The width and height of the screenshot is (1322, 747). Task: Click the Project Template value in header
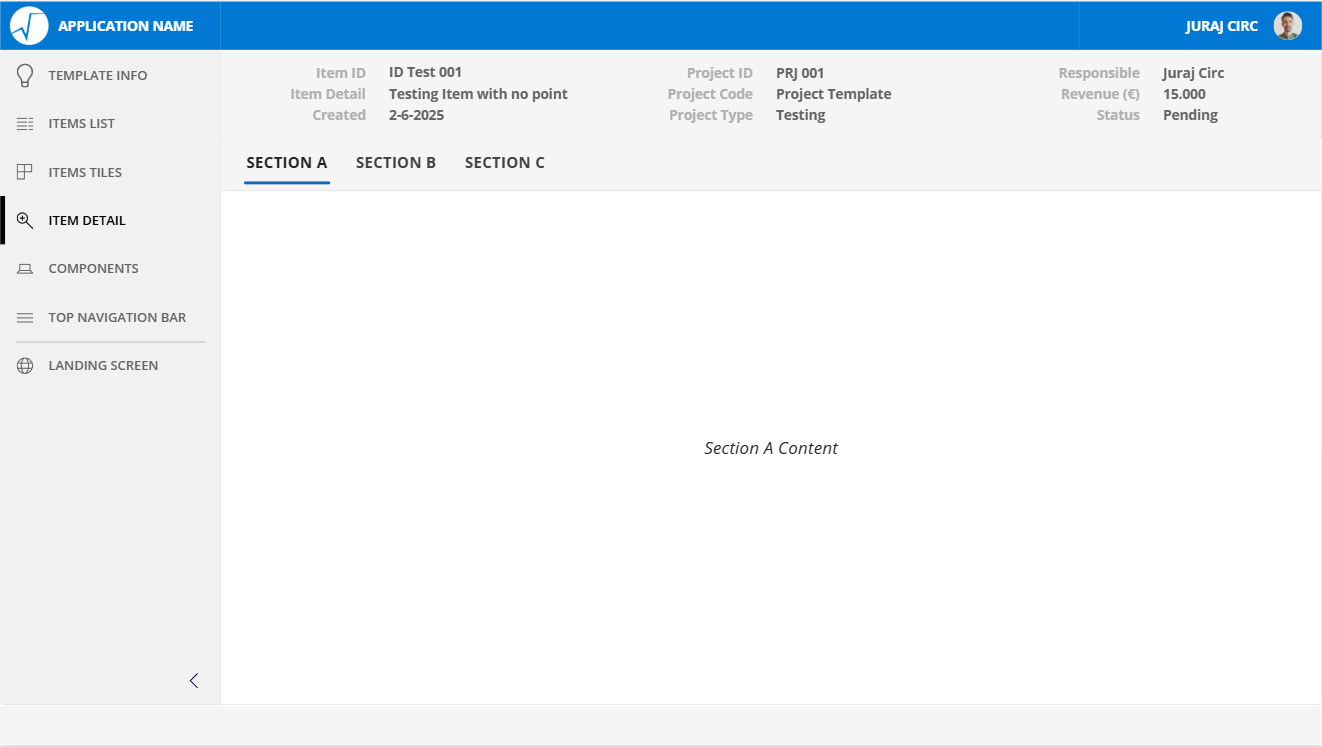pos(833,94)
